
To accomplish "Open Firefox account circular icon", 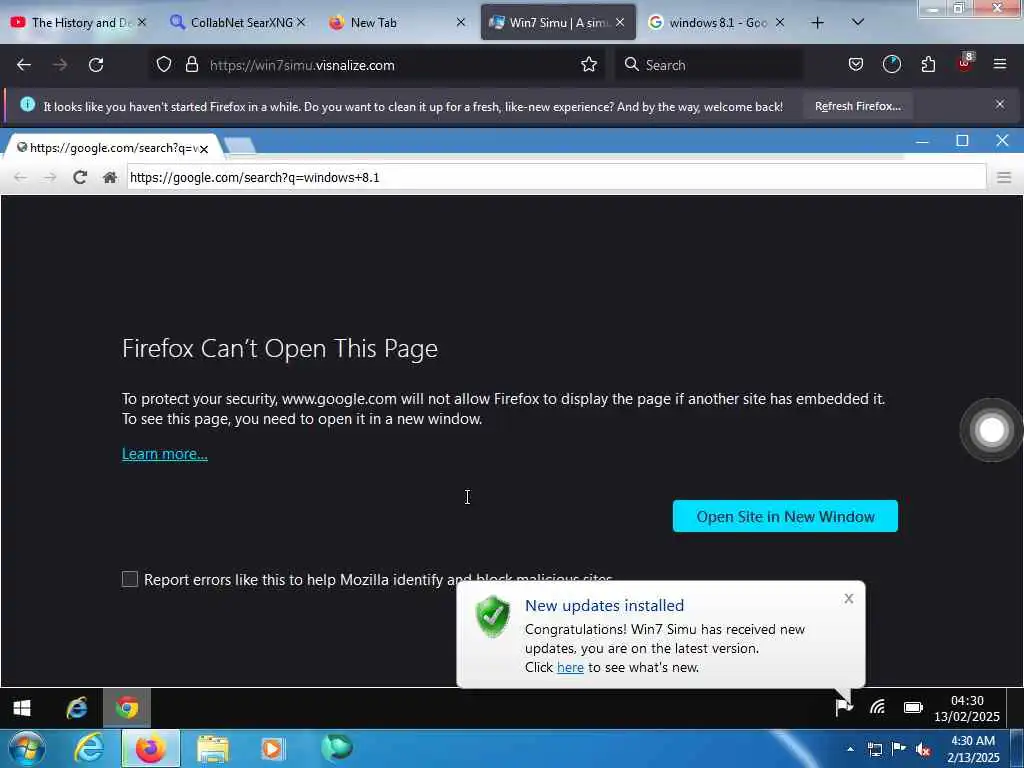I will pyautogui.click(x=891, y=65).
